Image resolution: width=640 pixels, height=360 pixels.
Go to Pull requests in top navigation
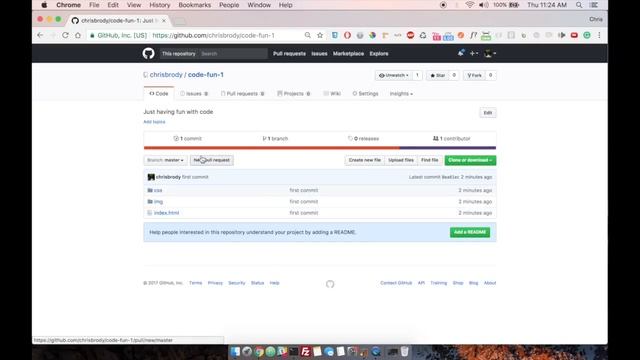289,53
